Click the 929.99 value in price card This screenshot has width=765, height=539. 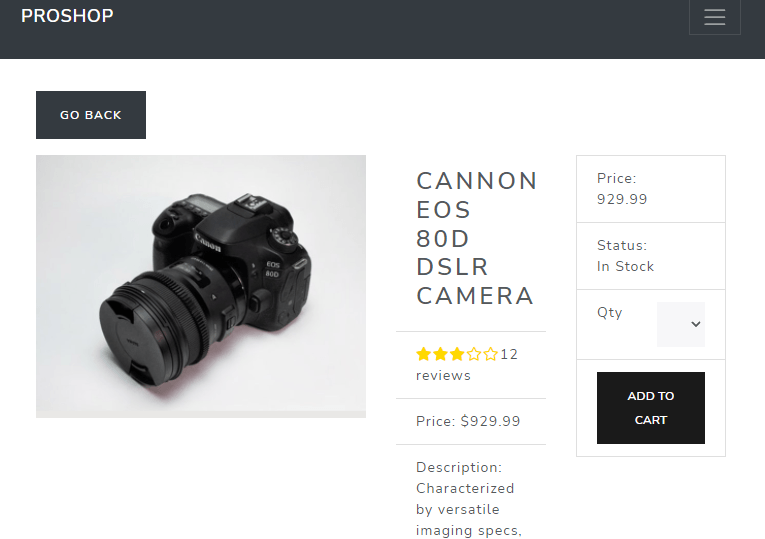[x=622, y=199]
